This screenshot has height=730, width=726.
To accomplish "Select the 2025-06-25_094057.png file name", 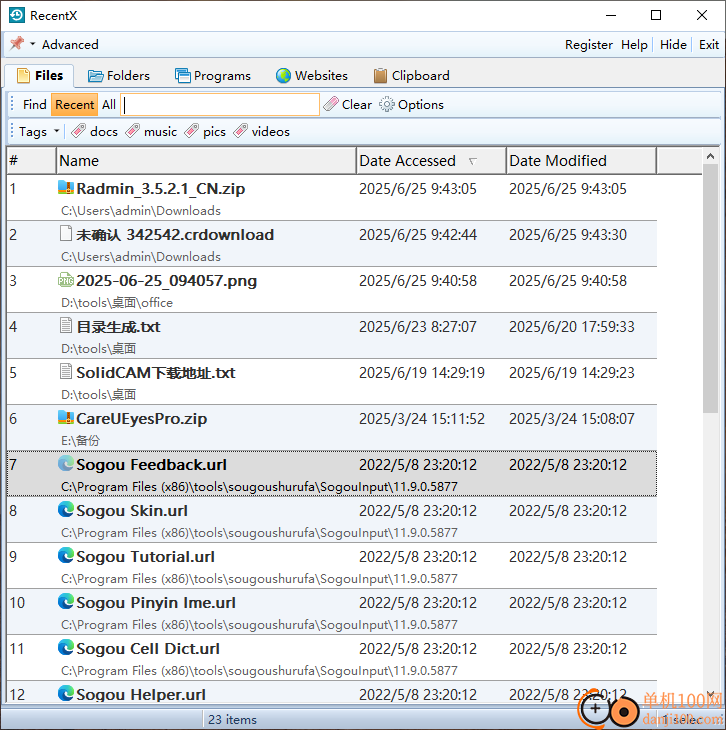I will tap(167, 281).
